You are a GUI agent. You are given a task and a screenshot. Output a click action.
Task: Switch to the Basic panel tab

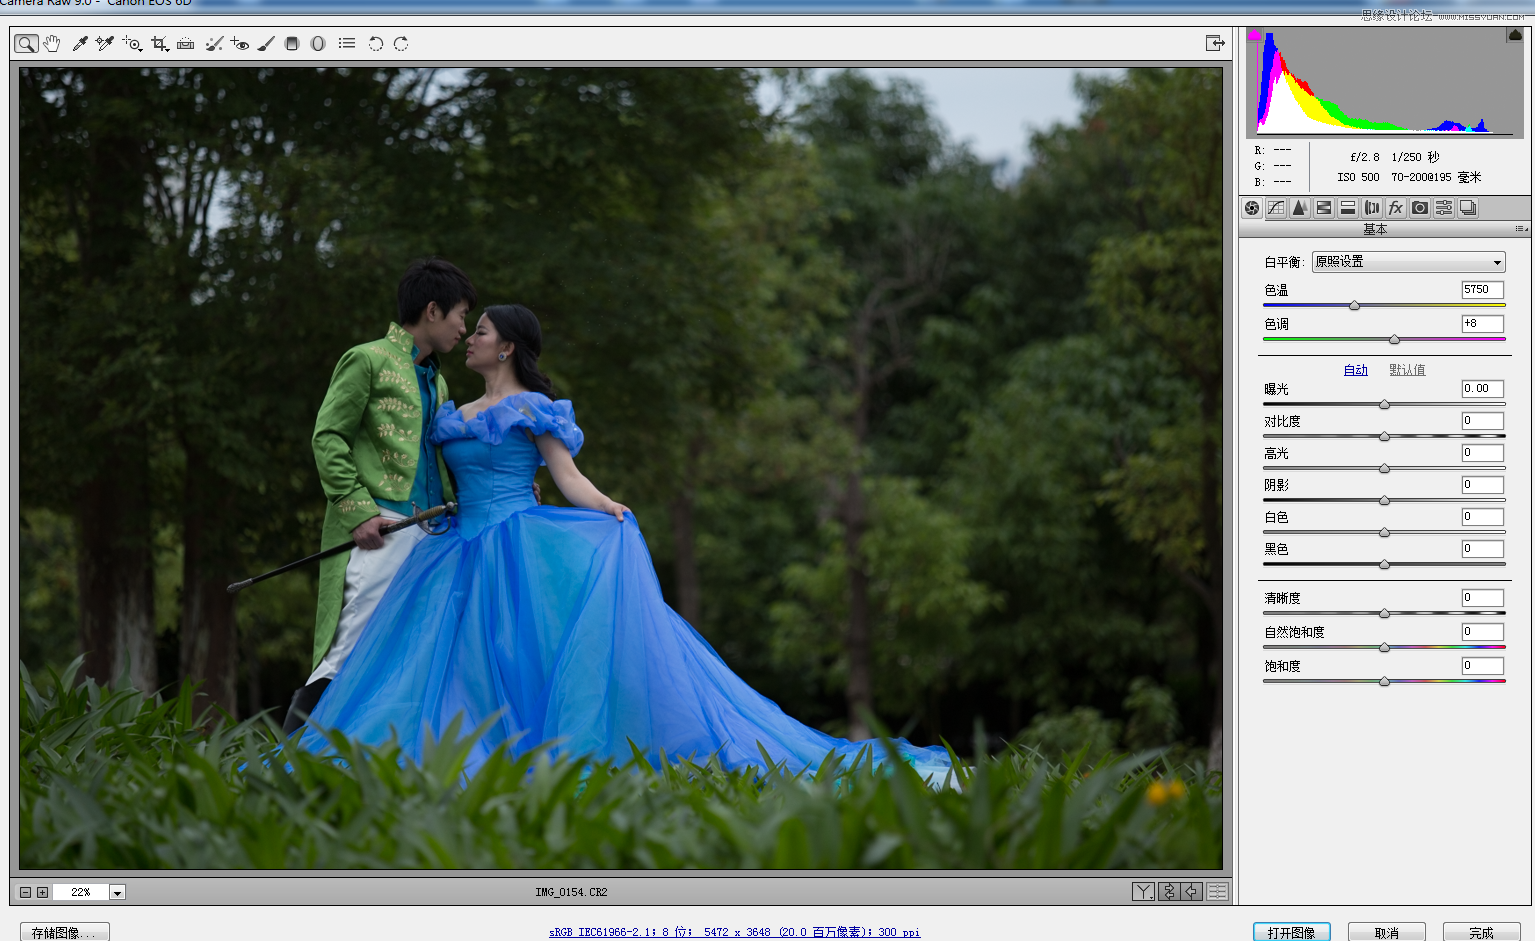(1252, 208)
